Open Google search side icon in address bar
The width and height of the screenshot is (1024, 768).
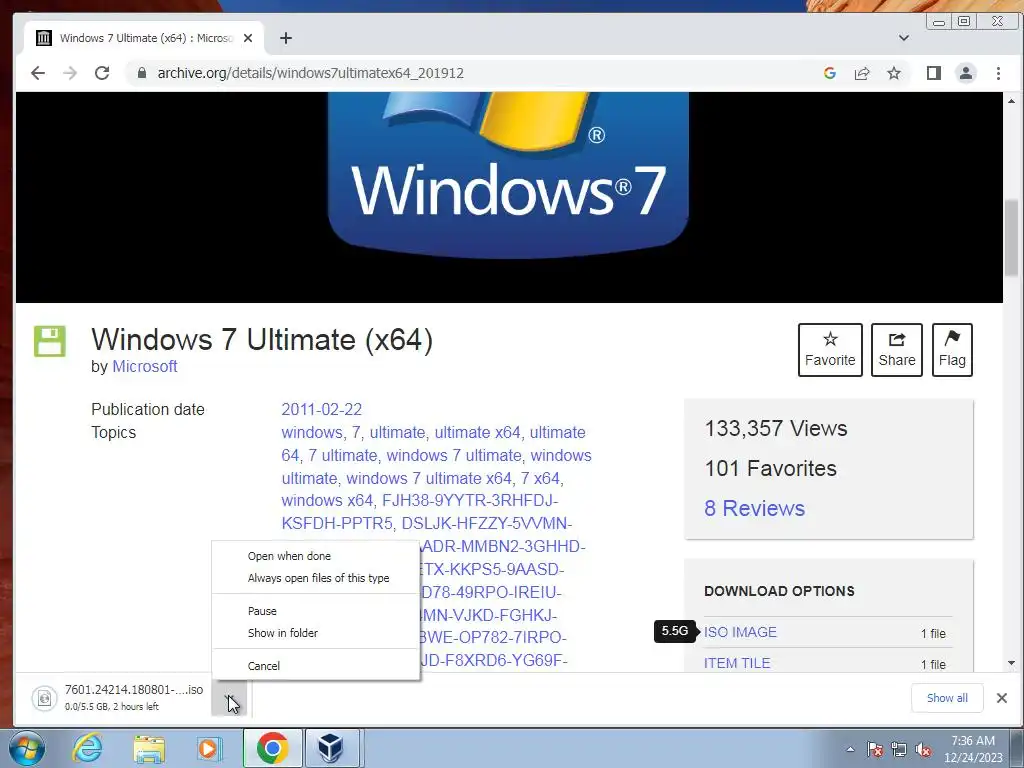(830, 73)
